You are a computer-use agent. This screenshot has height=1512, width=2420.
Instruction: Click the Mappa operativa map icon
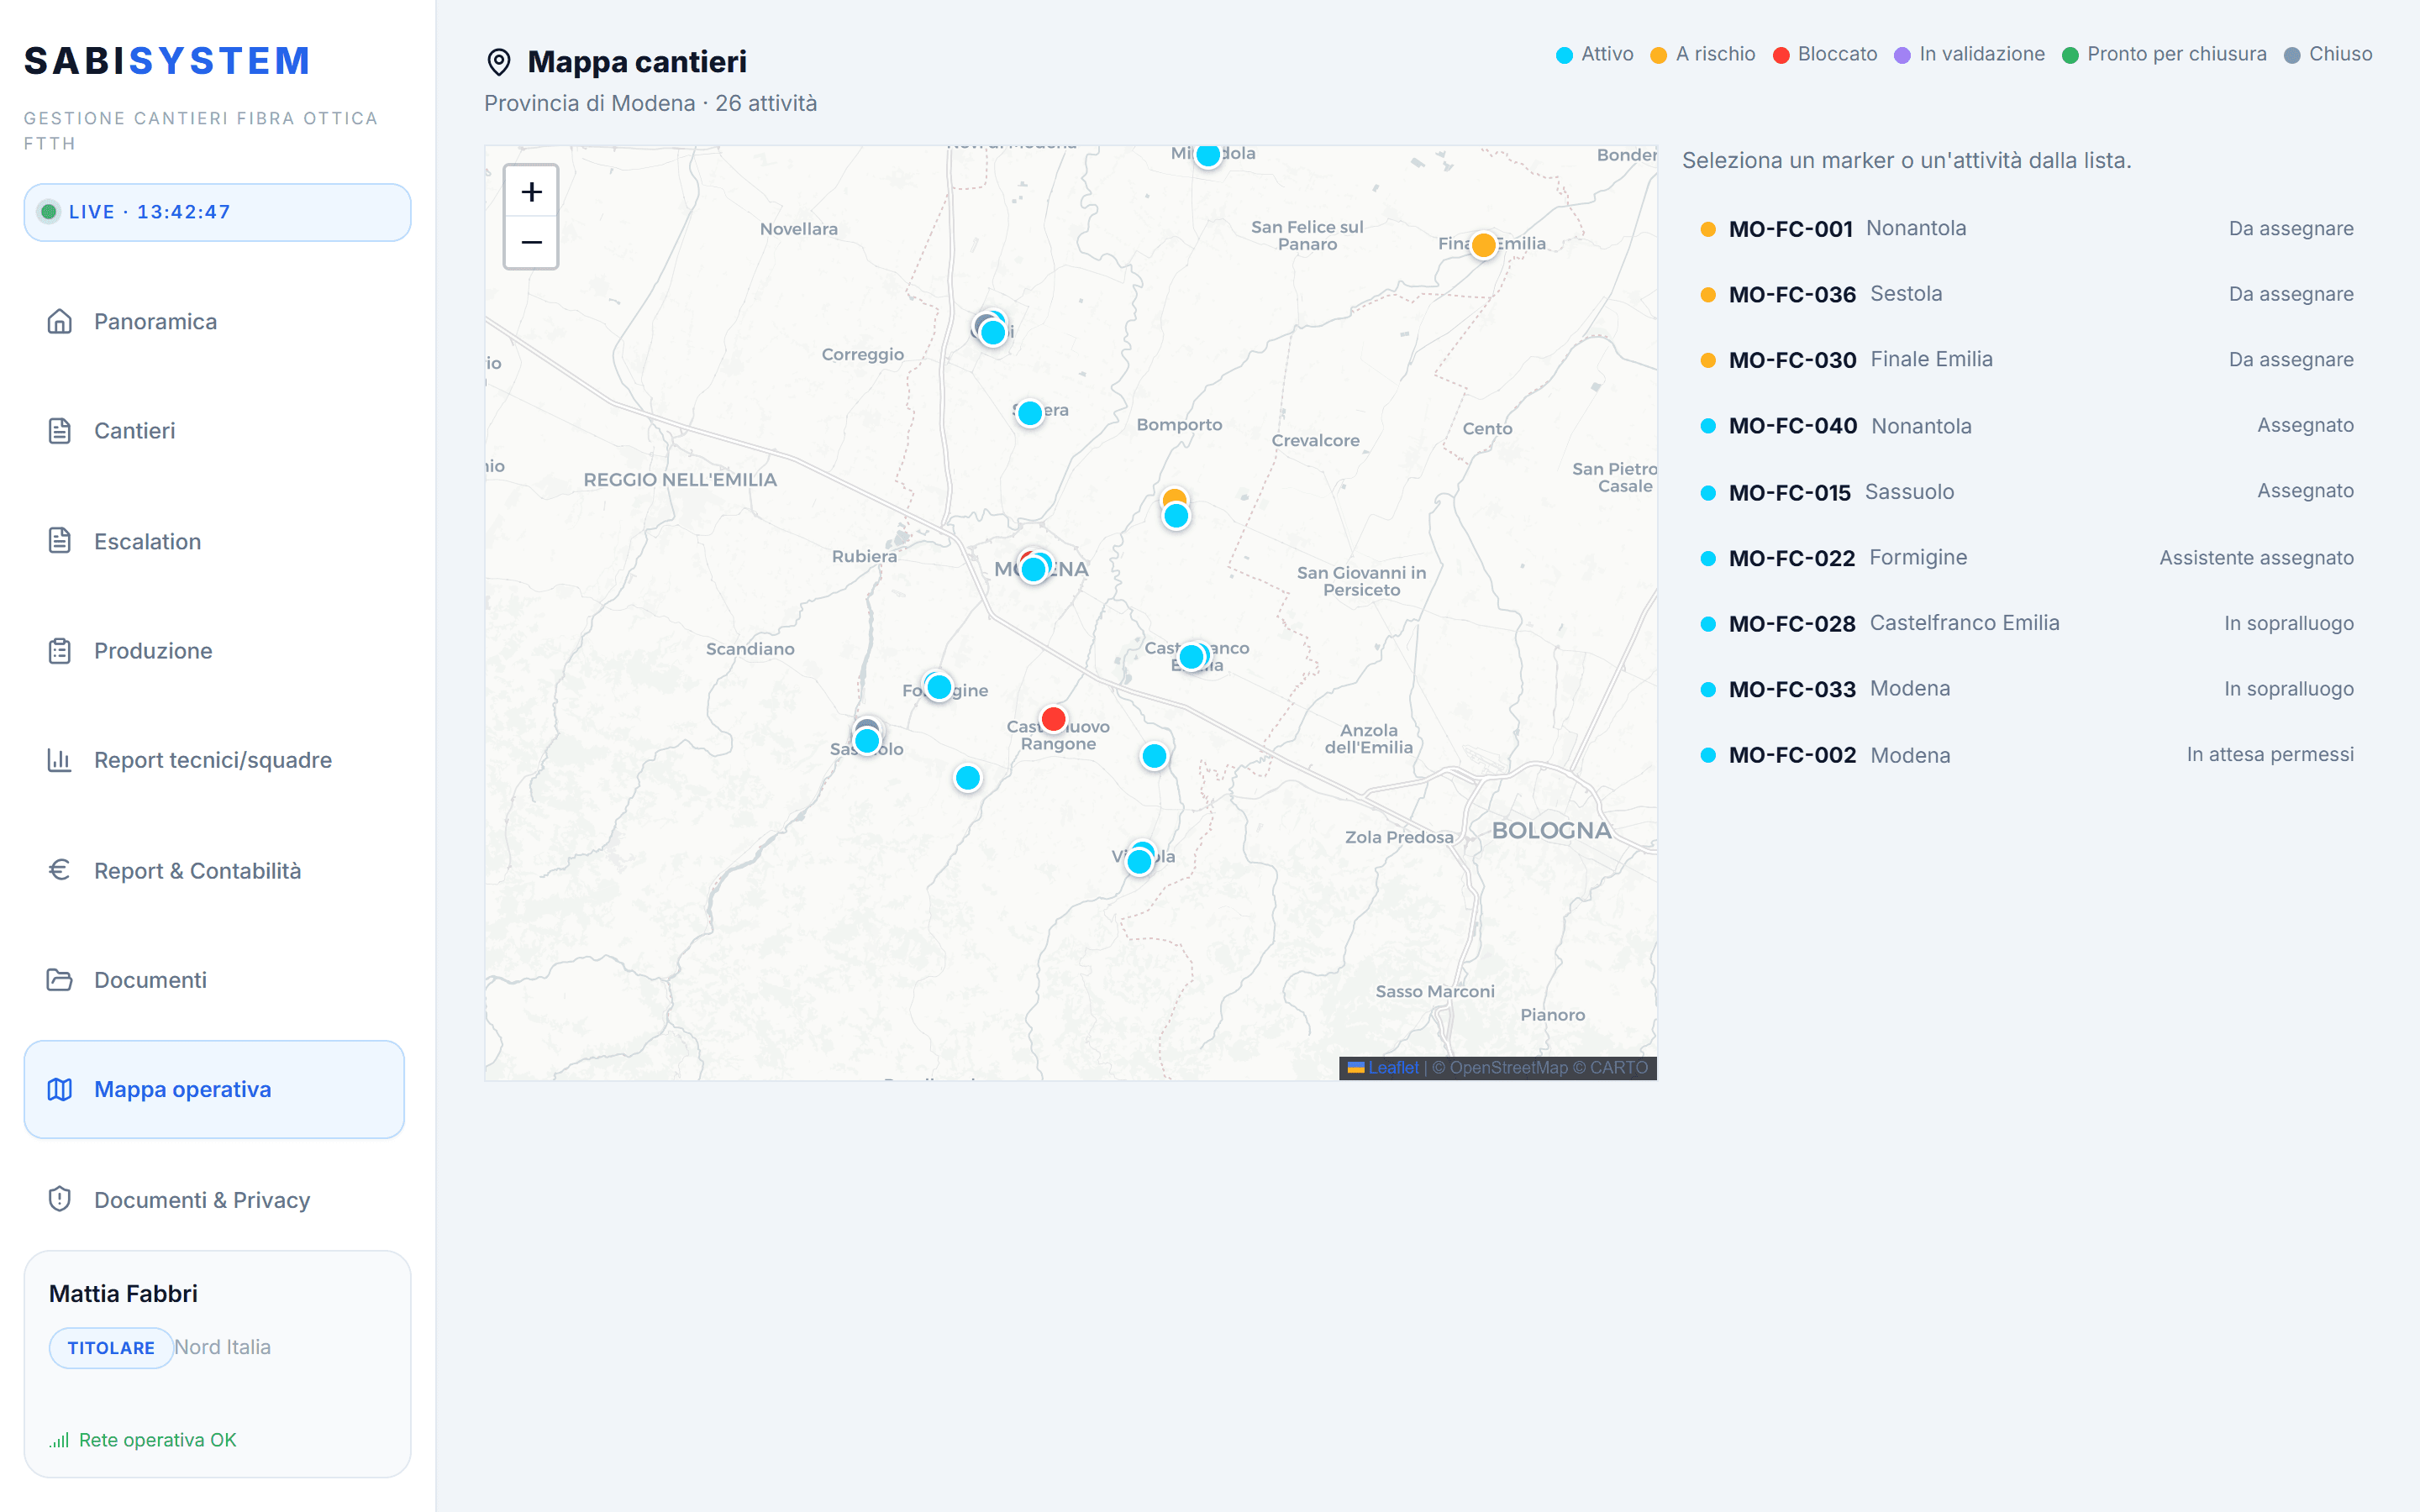click(x=60, y=1089)
